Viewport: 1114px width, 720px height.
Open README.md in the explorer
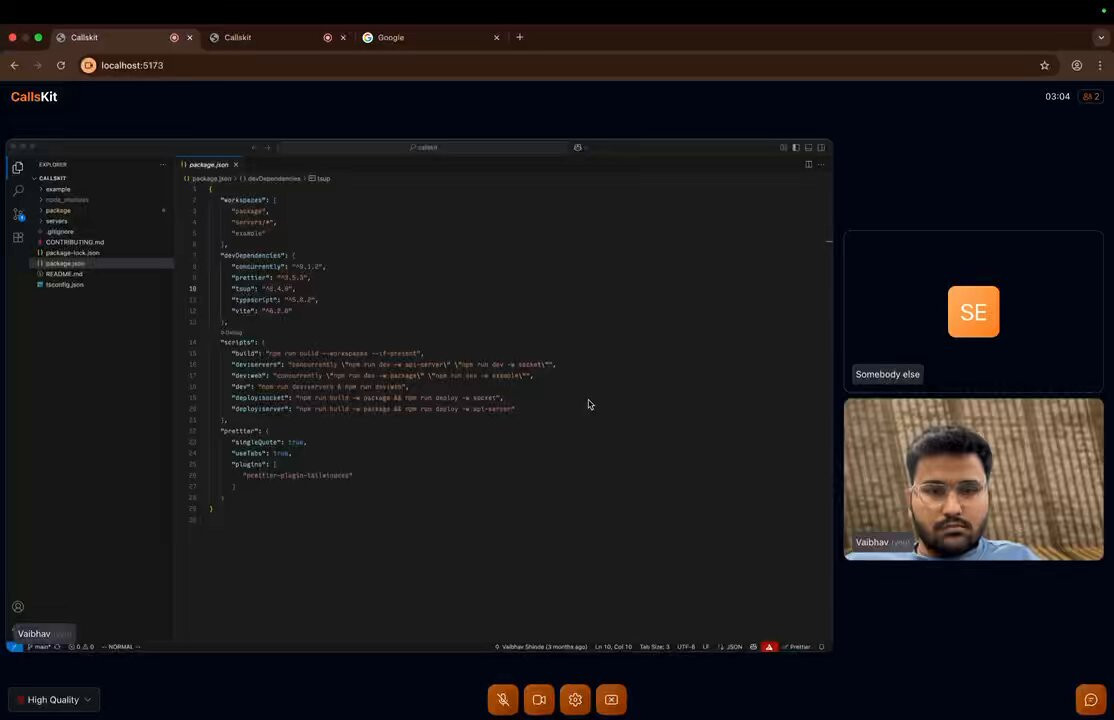pyautogui.click(x=64, y=274)
